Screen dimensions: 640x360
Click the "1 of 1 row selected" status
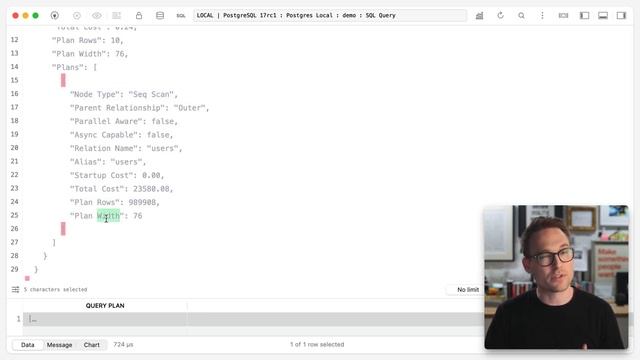pyautogui.click(x=317, y=345)
